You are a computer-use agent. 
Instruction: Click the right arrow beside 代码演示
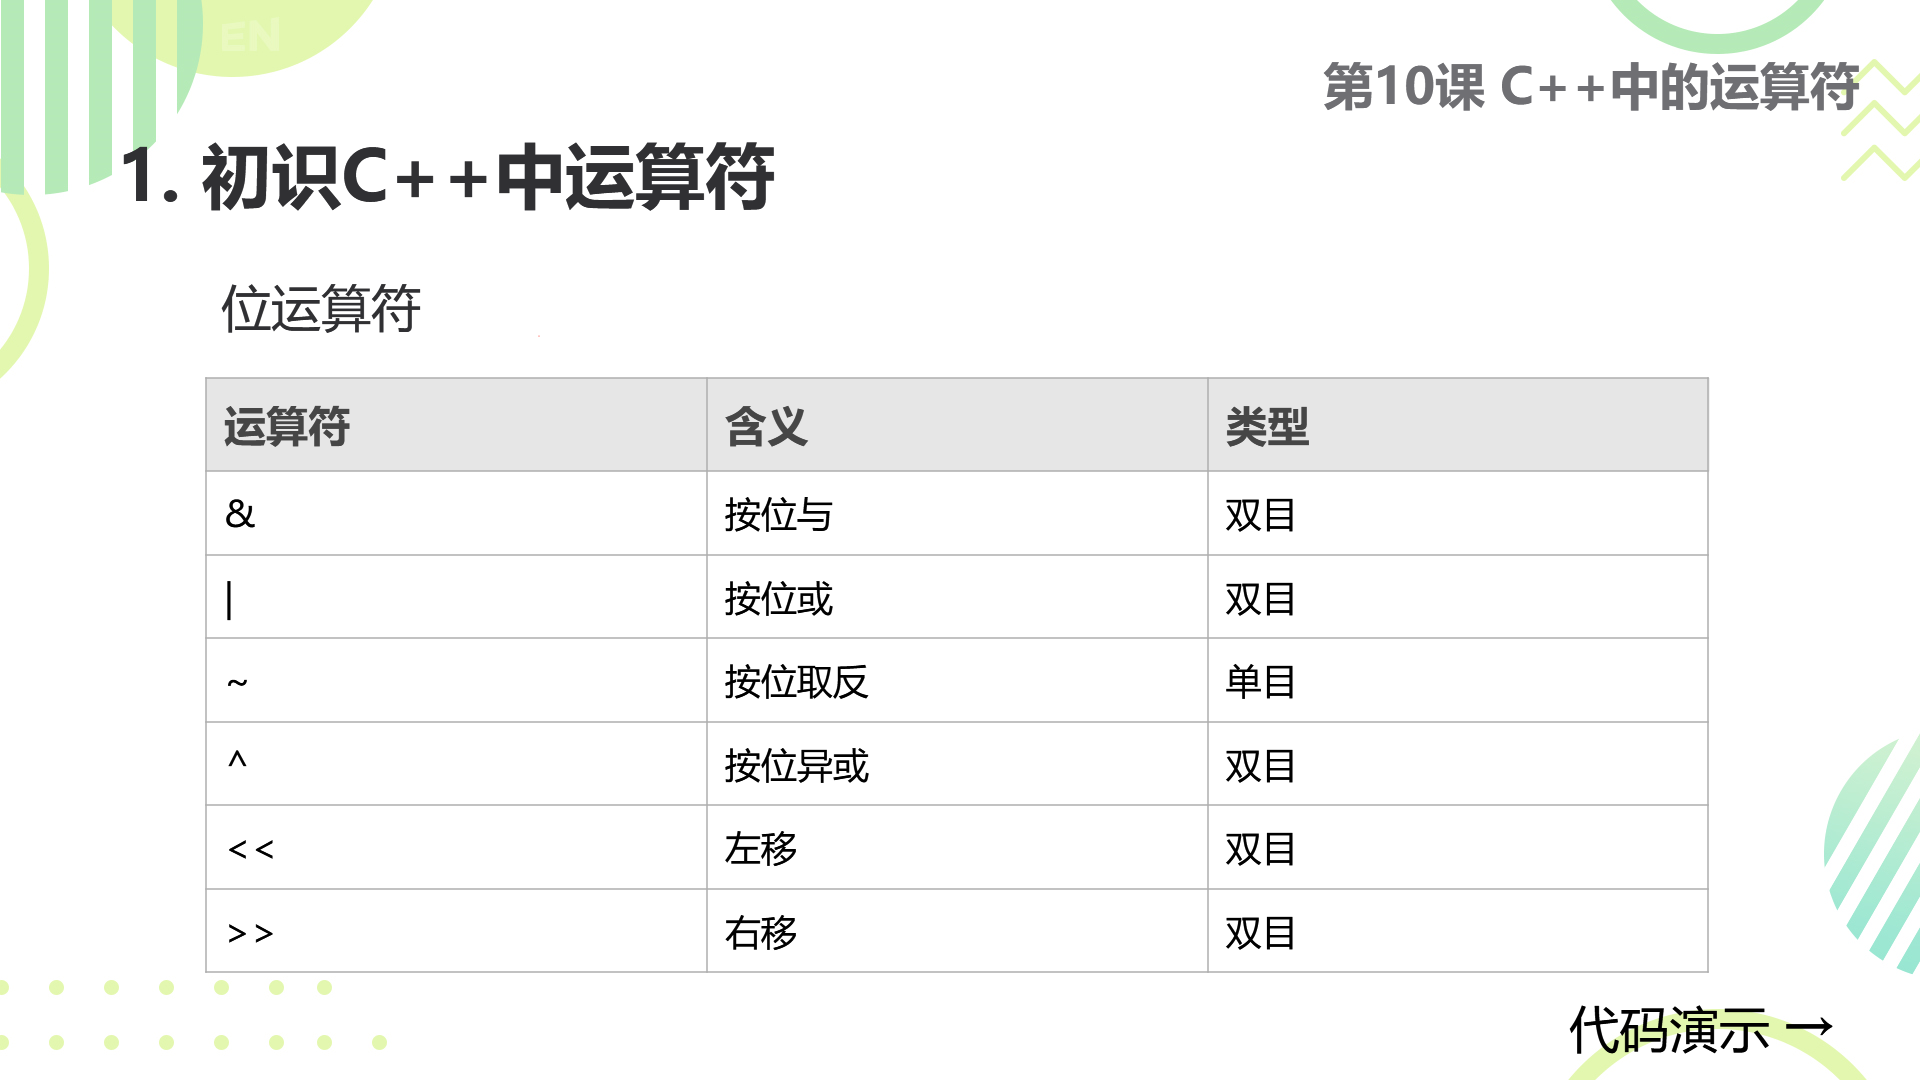tap(1809, 1027)
